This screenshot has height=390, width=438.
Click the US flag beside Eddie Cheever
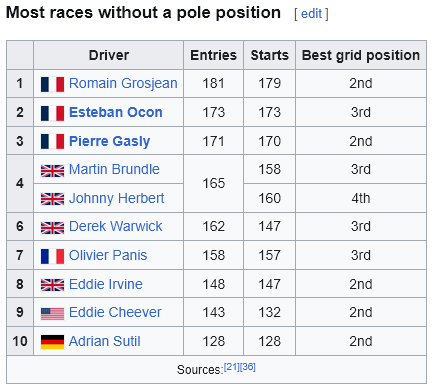pyautogui.click(x=52, y=314)
